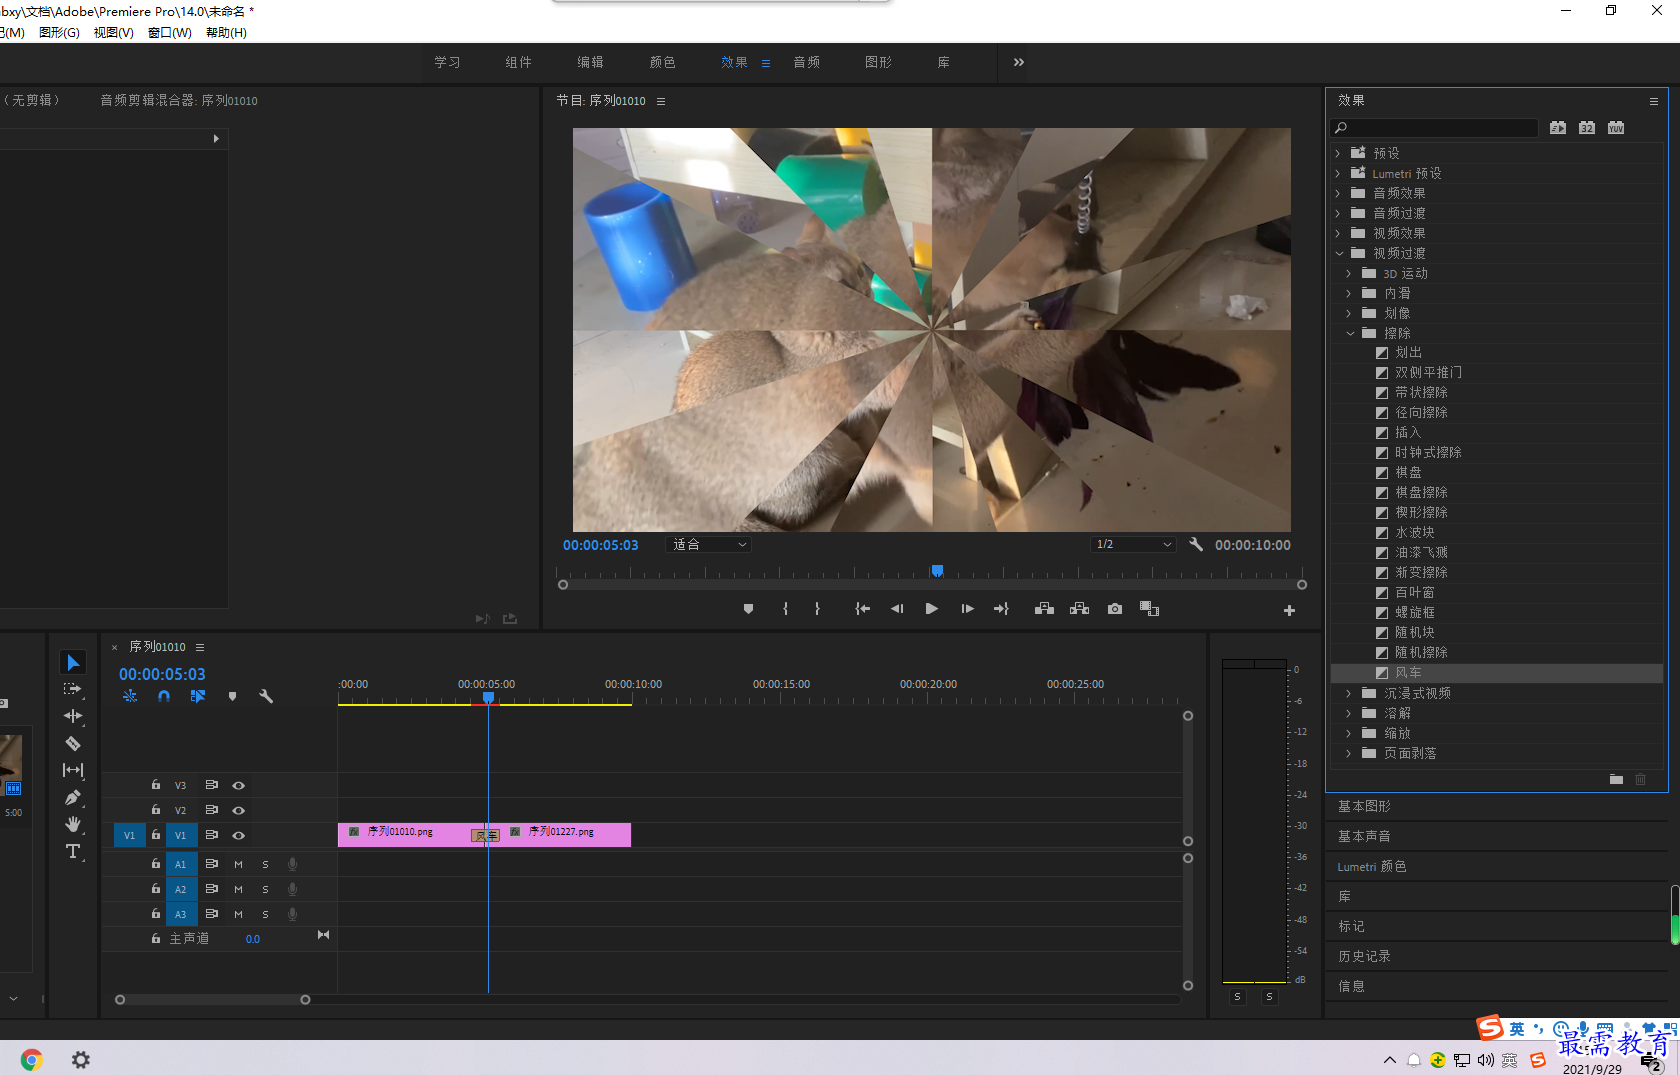Switch to the 音频 workspace tab

[806, 62]
